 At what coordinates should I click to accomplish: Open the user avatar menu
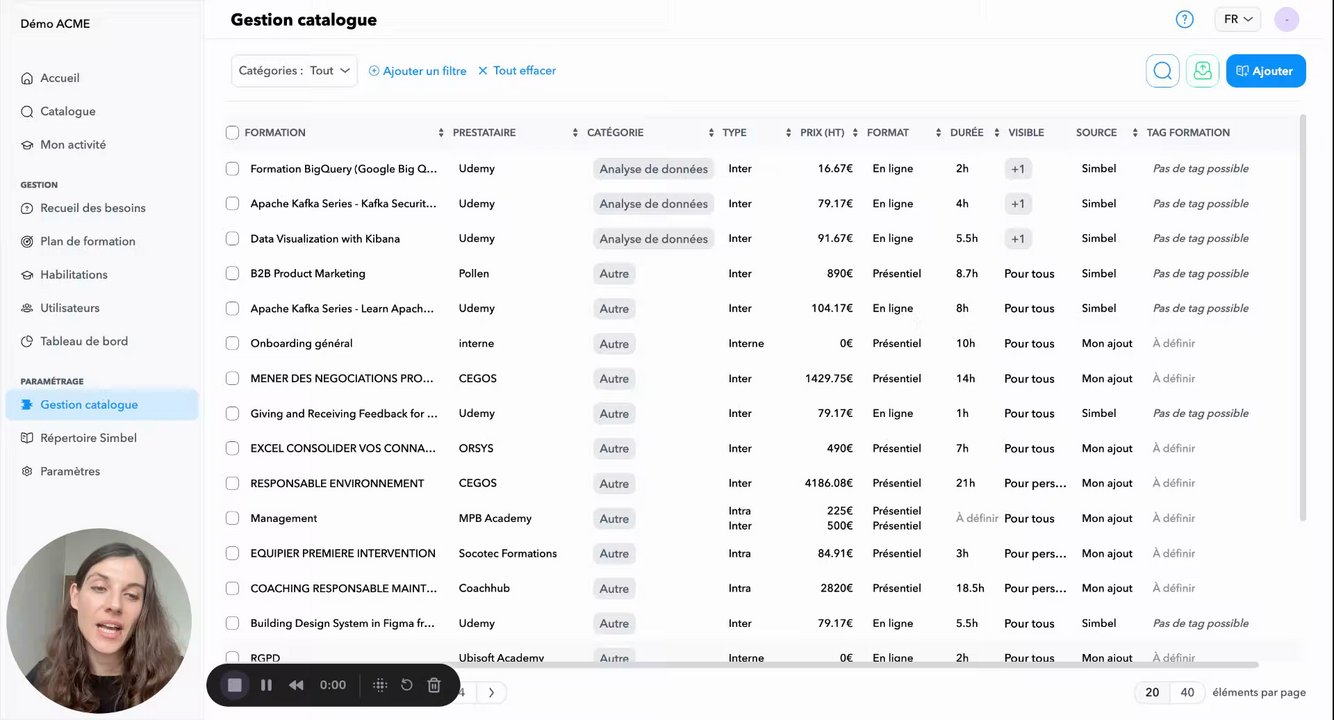pos(1286,19)
